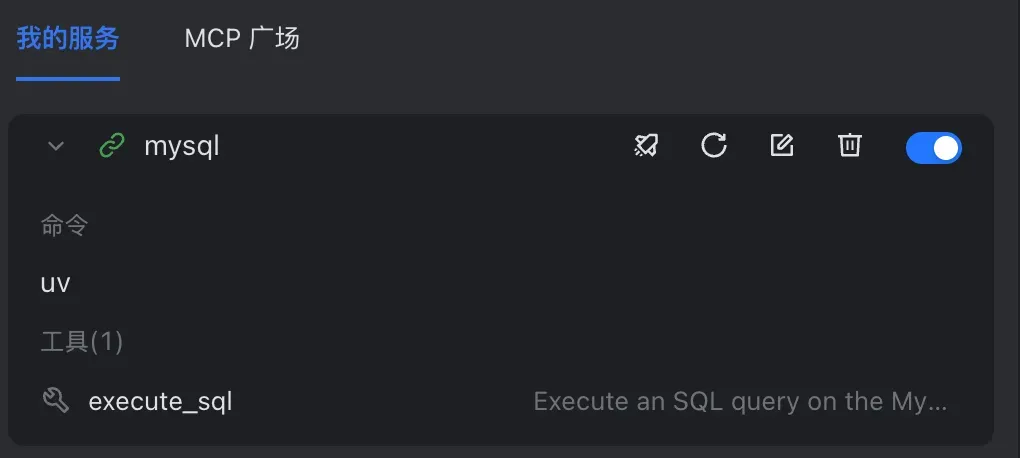Click the truncated Execute an SQL query description
Image resolution: width=1020 pixels, height=458 pixels.
click(740, 401)
